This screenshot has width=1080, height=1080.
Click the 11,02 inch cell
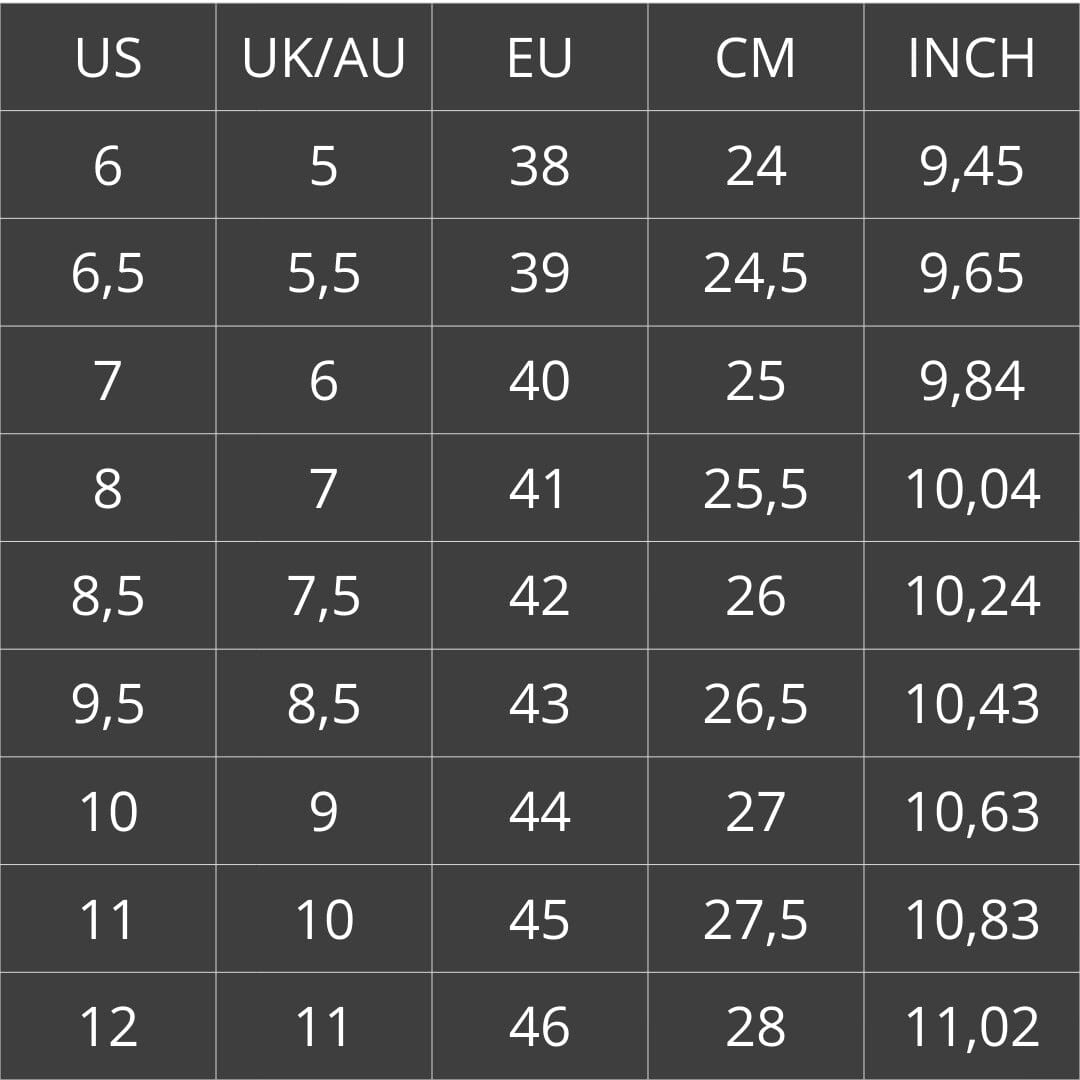click(x=972, y=1027)
